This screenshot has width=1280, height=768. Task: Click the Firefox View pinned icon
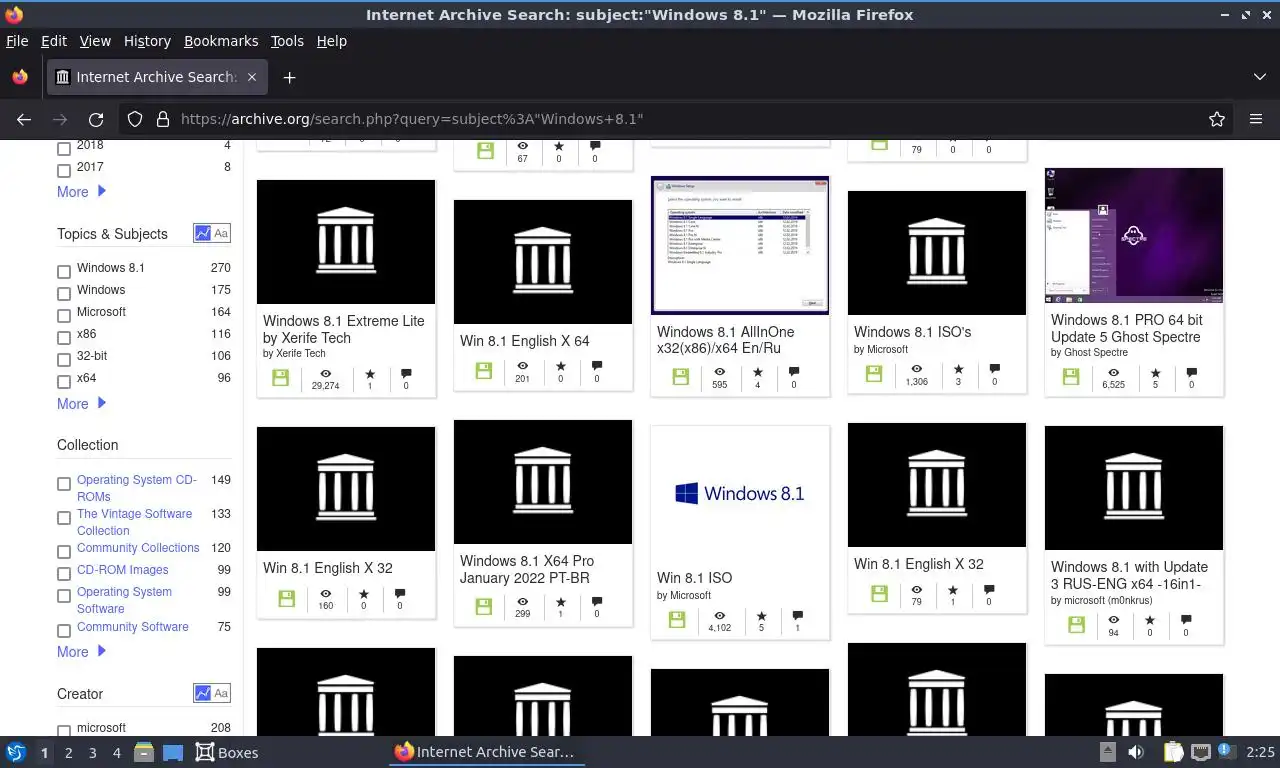point(19,77)
